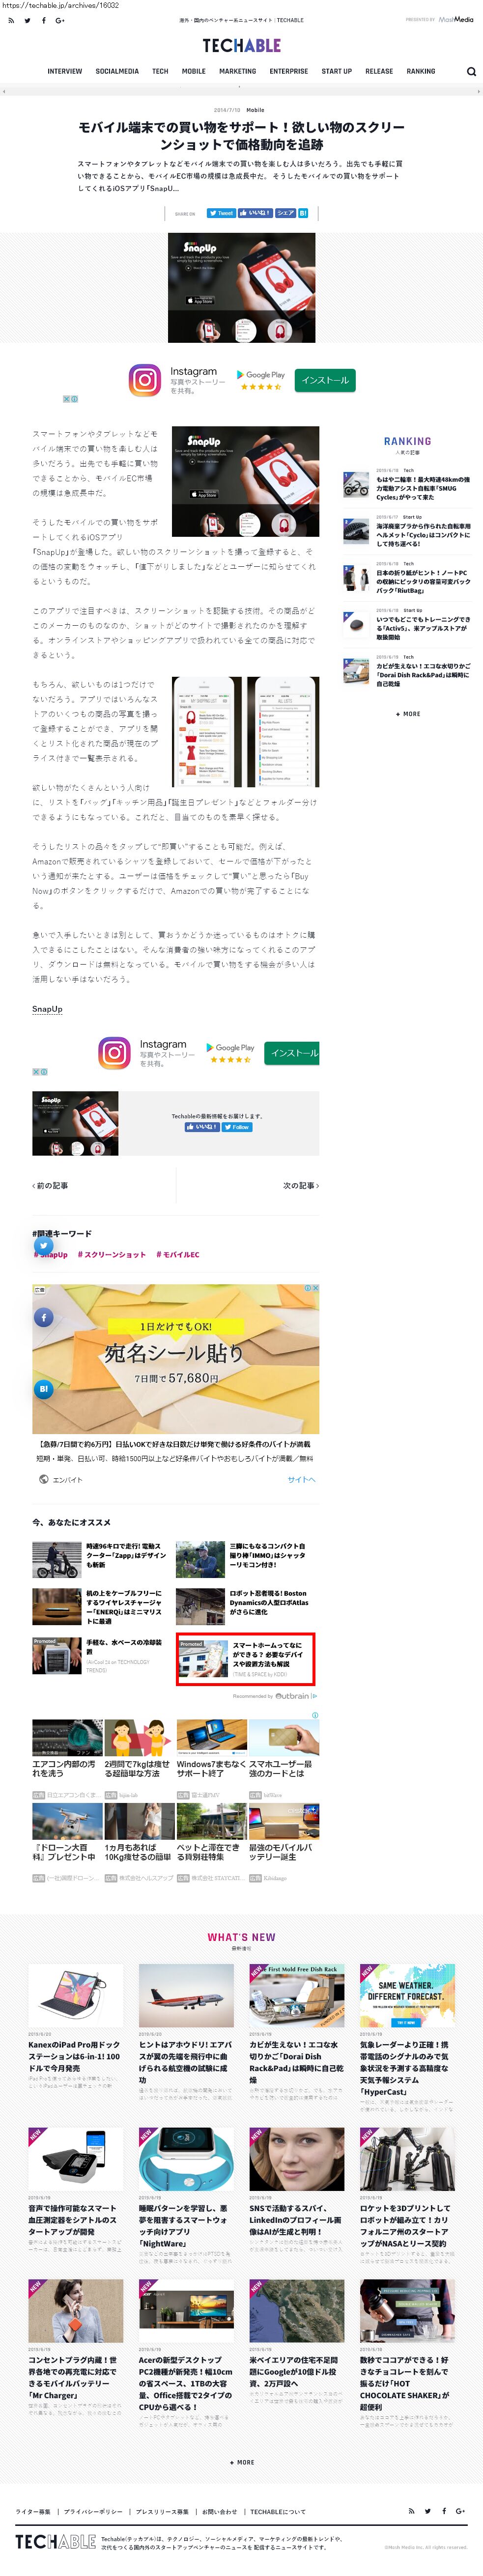Click the floating Hatena B! share bubble

pos(44,1388)
